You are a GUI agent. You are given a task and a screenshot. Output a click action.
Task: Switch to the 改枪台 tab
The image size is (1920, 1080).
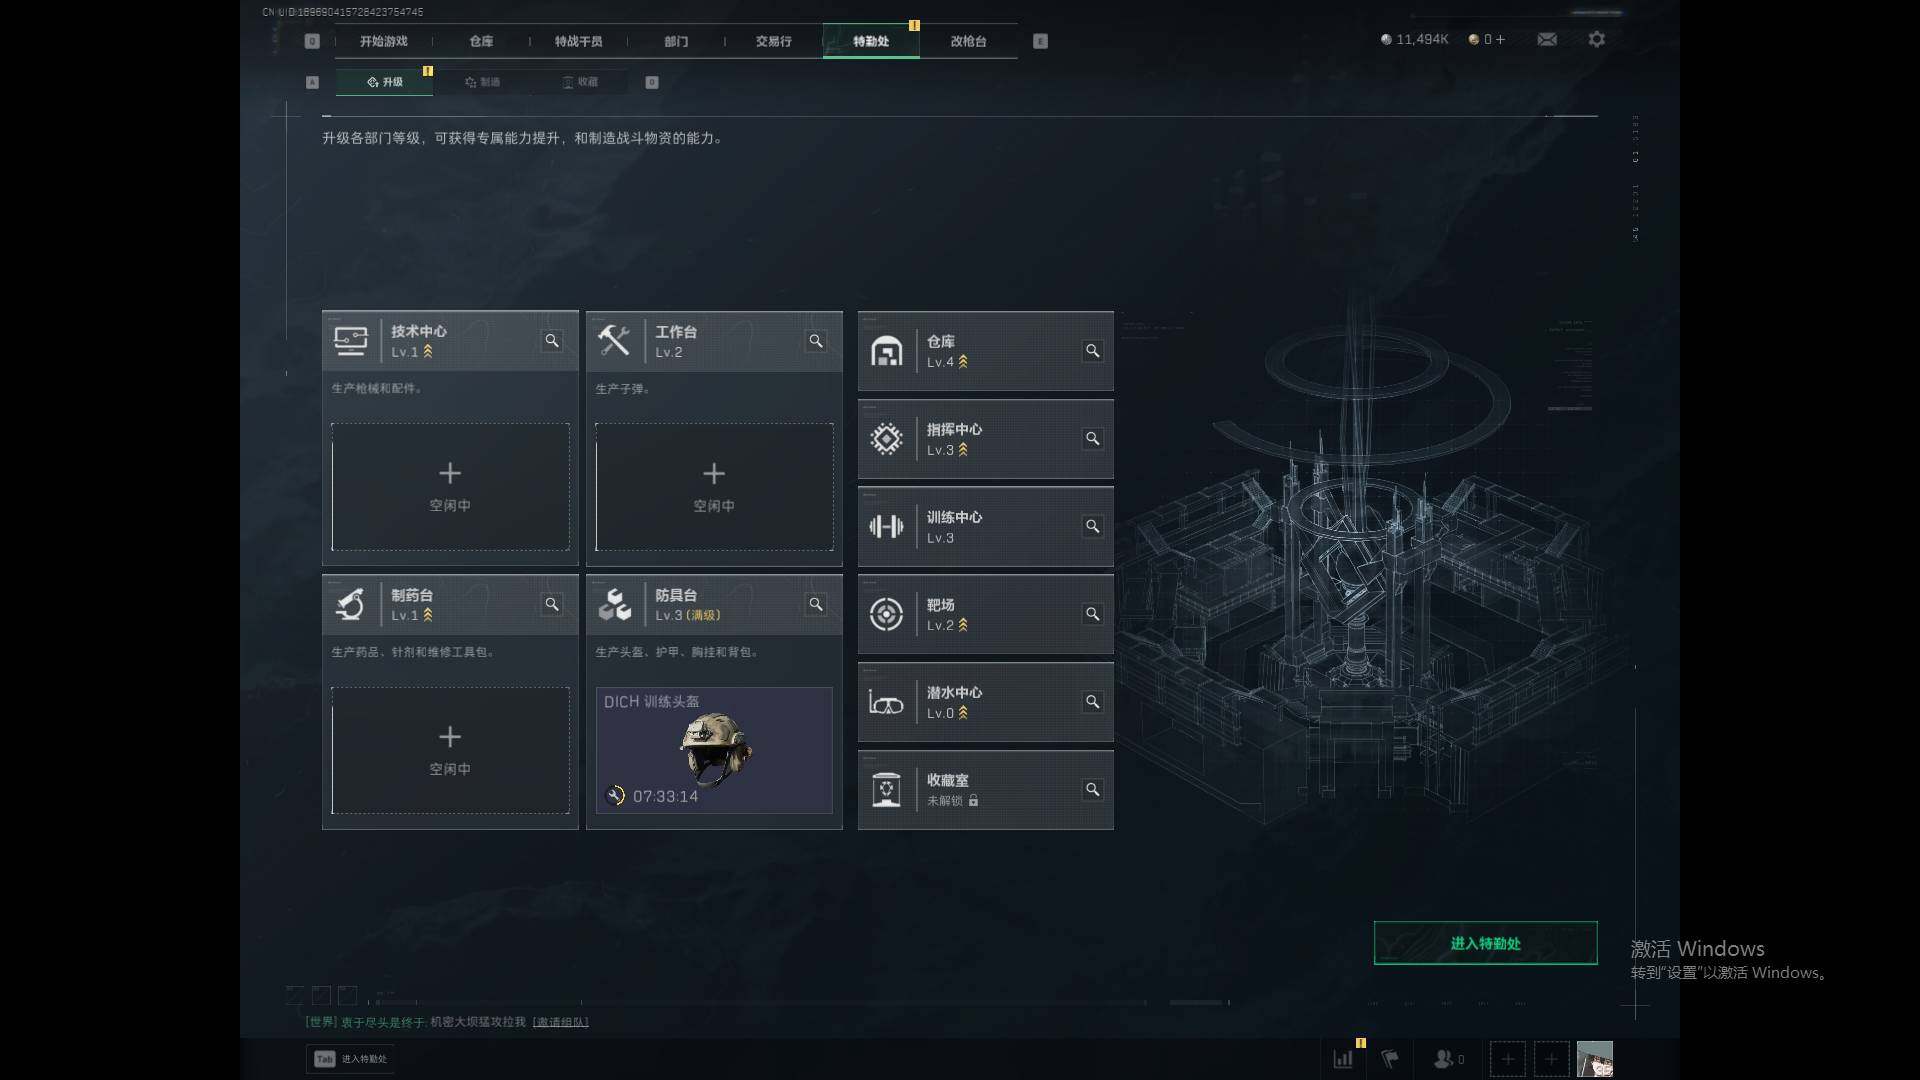(x=968, y=41)
